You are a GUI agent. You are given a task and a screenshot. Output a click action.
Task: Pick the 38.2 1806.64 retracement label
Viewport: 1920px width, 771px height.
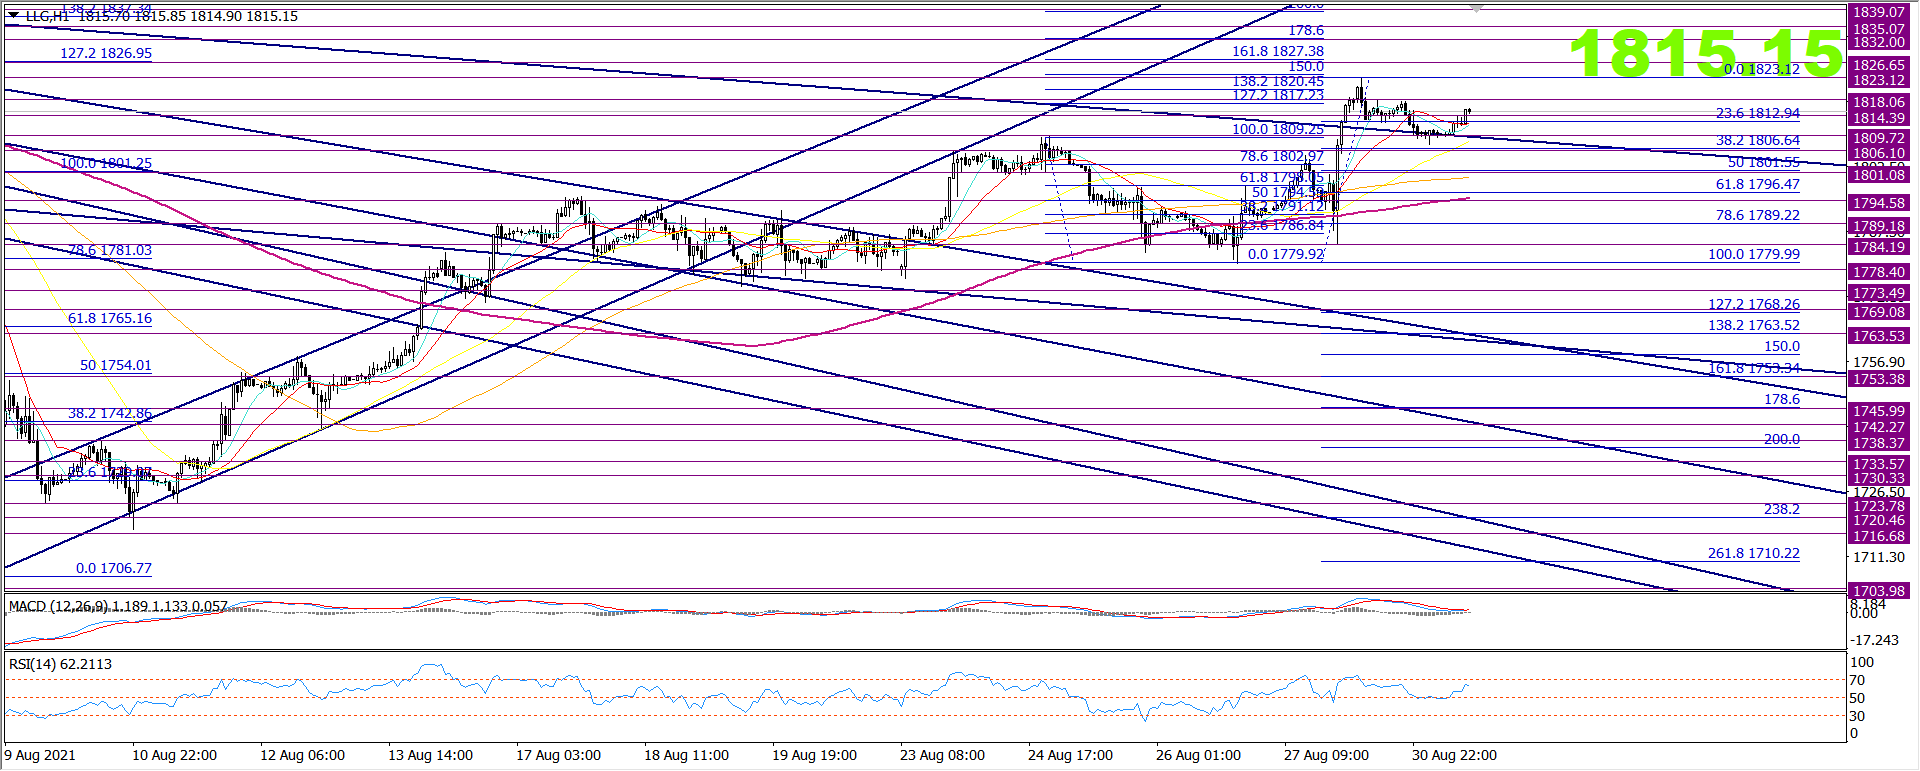(x=1758, y=141)
